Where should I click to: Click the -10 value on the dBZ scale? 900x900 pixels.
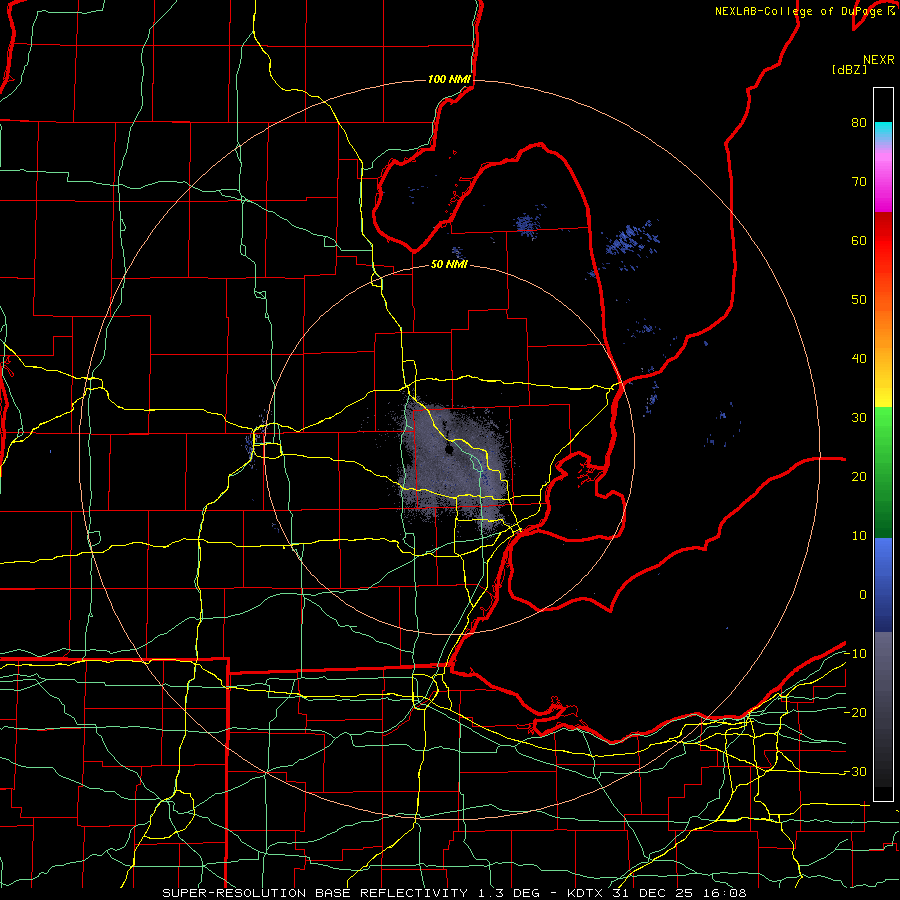855,654
